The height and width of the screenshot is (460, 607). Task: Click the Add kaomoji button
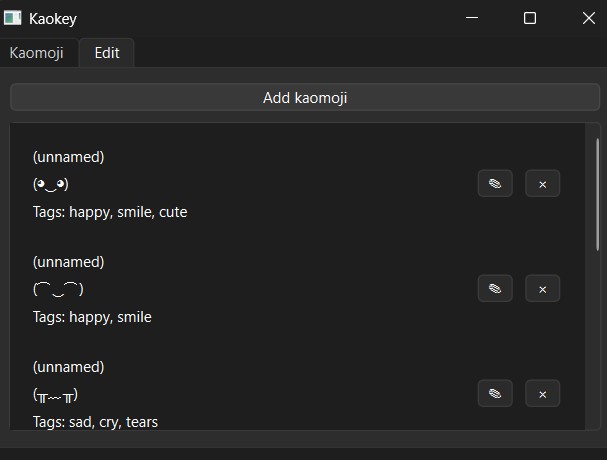[x=305, y=98]
